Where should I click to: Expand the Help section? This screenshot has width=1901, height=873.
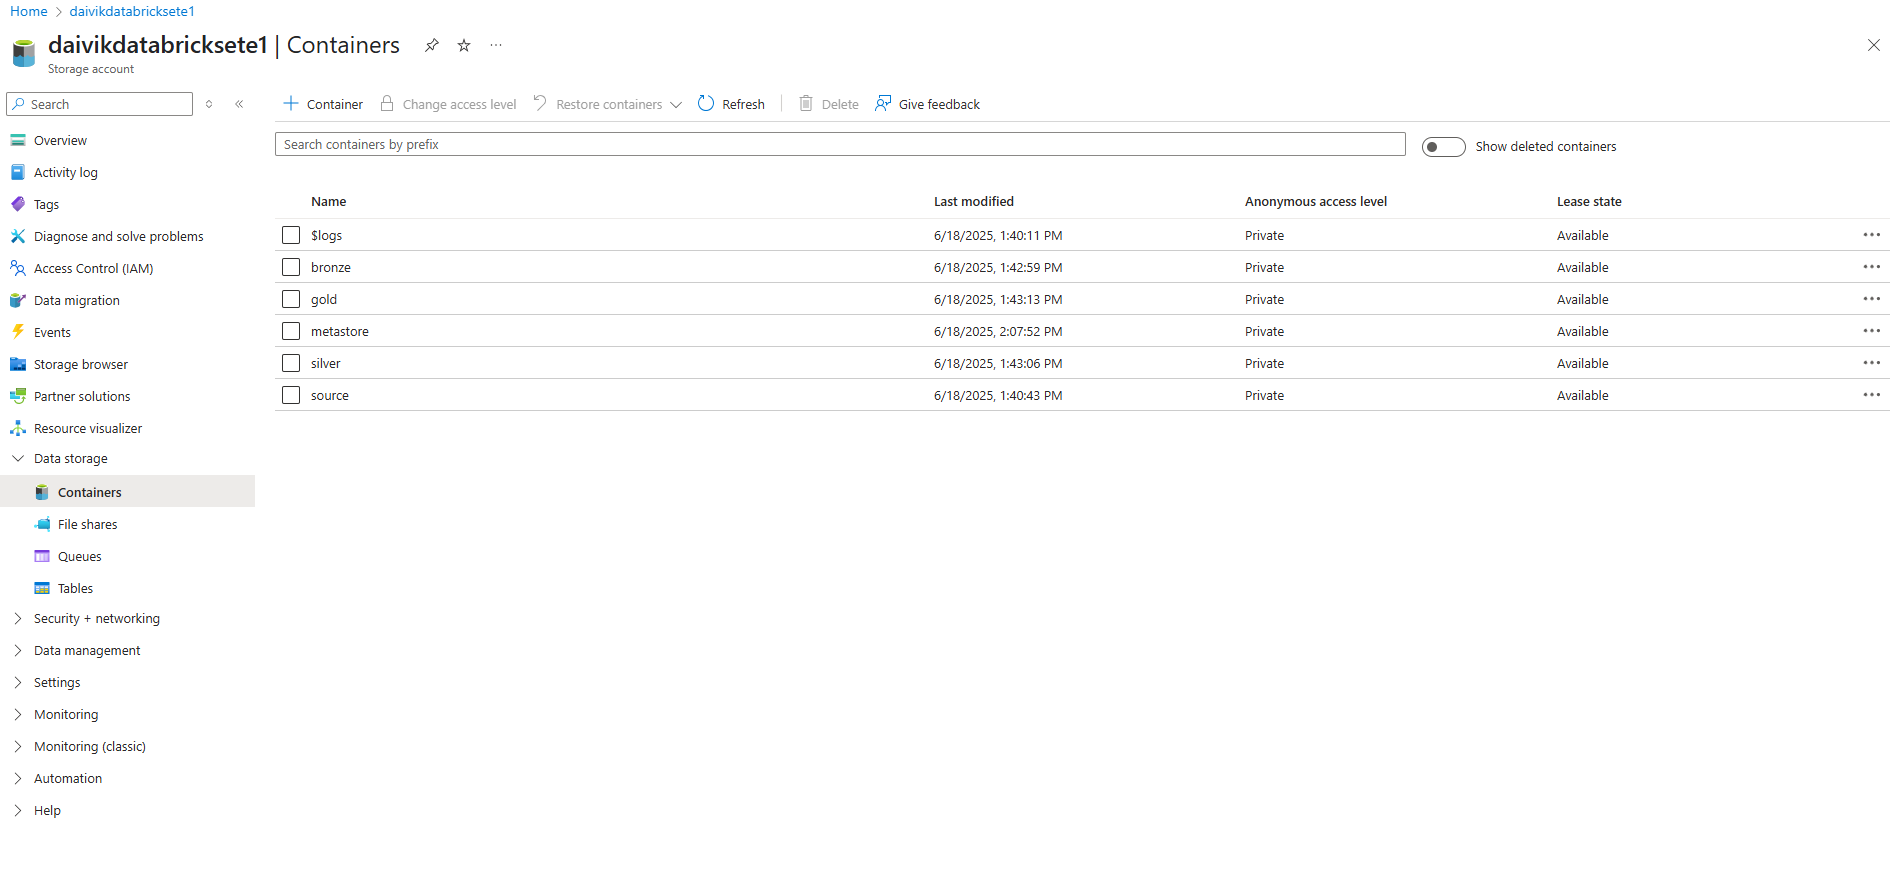(x=18, y=810)
